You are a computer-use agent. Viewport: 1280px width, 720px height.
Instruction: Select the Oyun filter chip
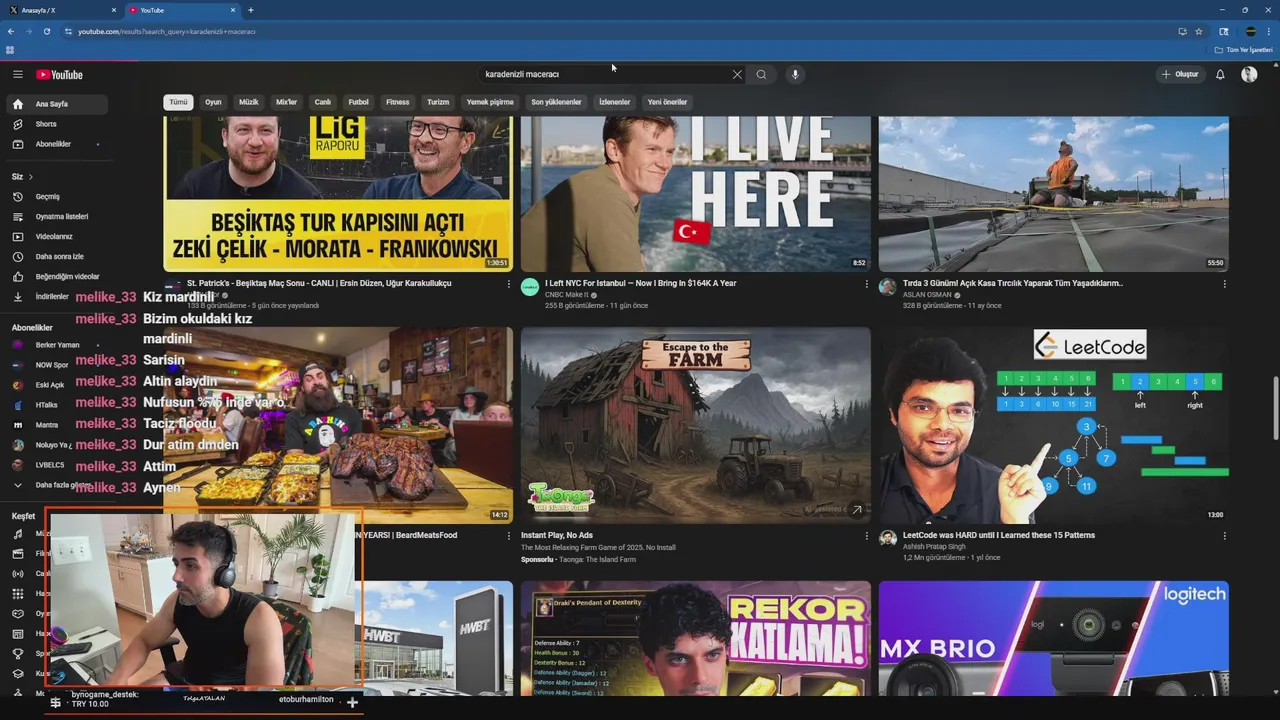[213, 102]
